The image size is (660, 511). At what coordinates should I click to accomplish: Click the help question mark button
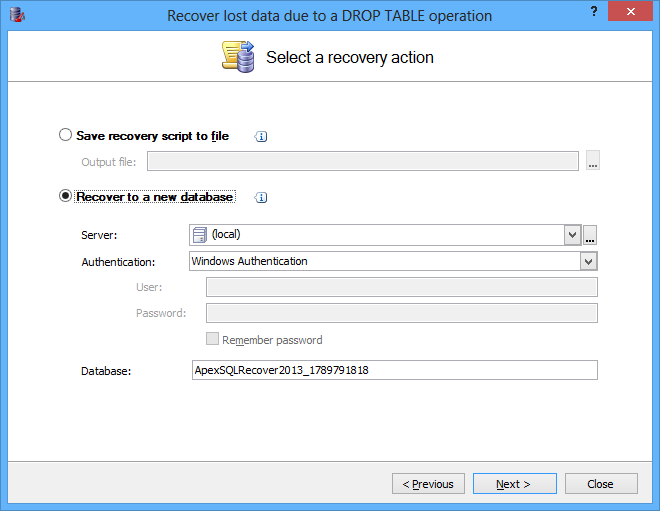coord(593,11)
